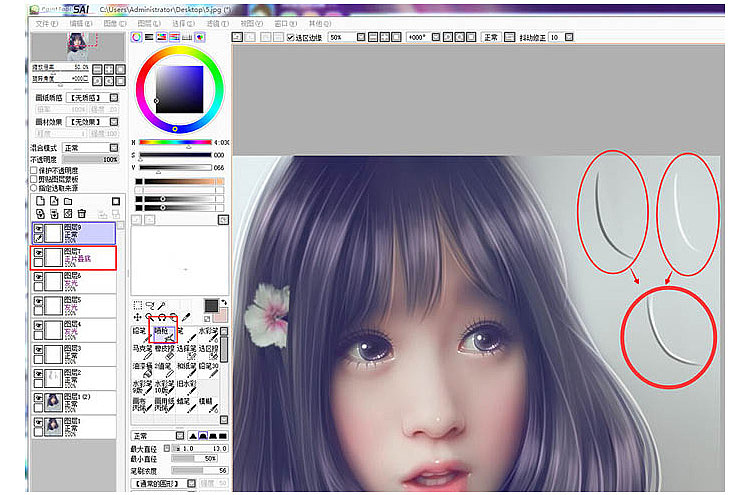Screen dimensions: 750x495
Task: Show the color wheel panel icon
Action: [x=137, y=37]
